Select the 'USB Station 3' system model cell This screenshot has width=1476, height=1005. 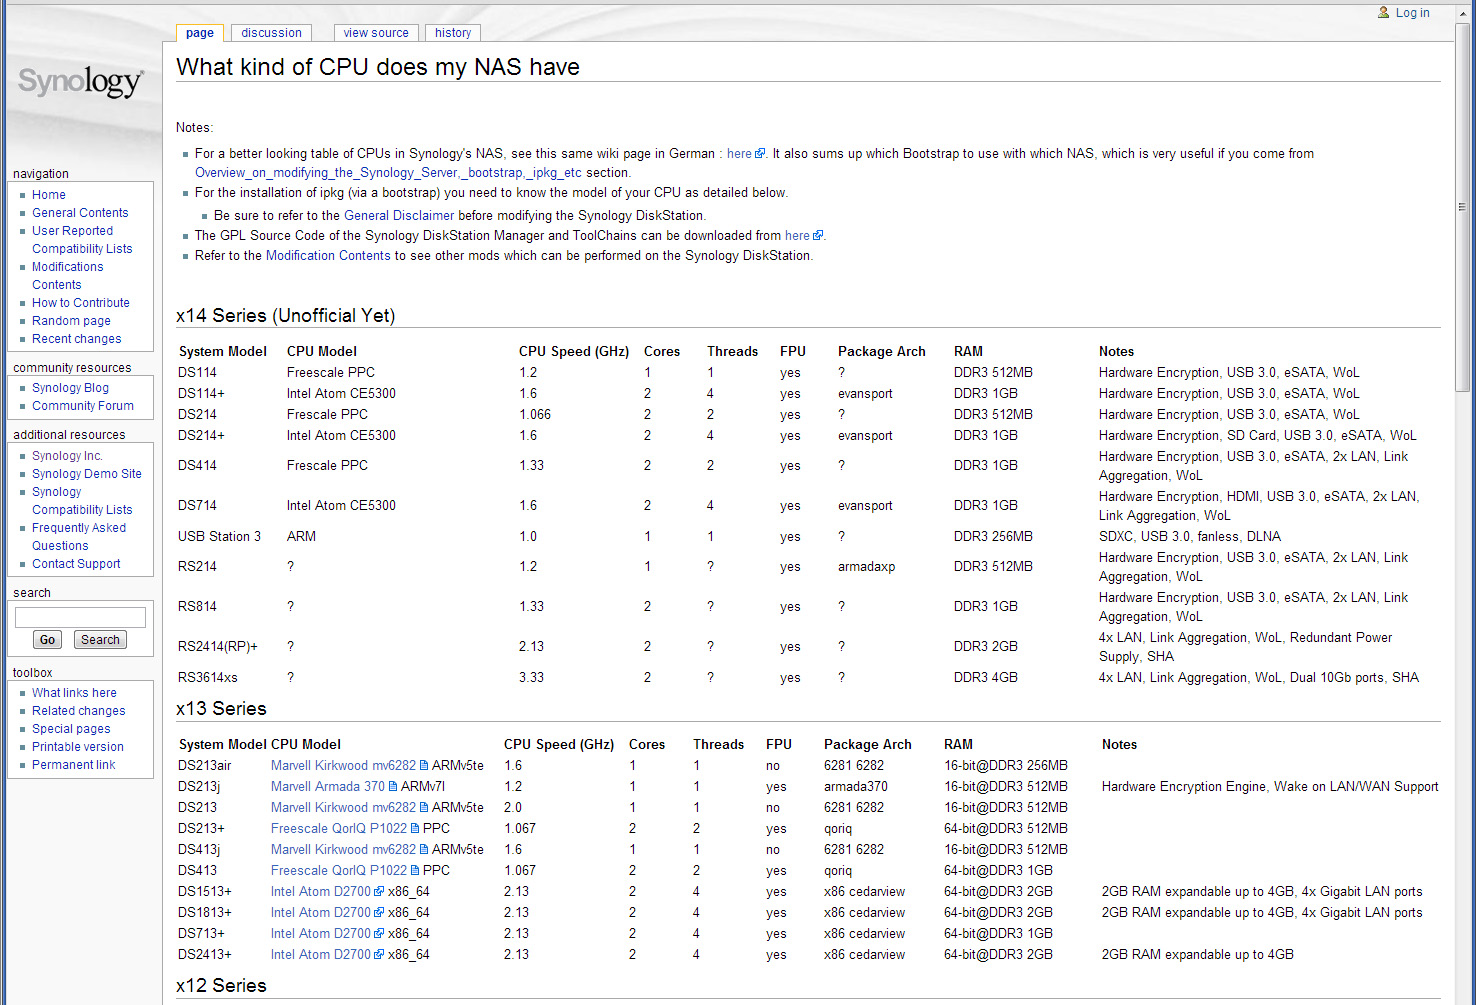coord(219,537)
